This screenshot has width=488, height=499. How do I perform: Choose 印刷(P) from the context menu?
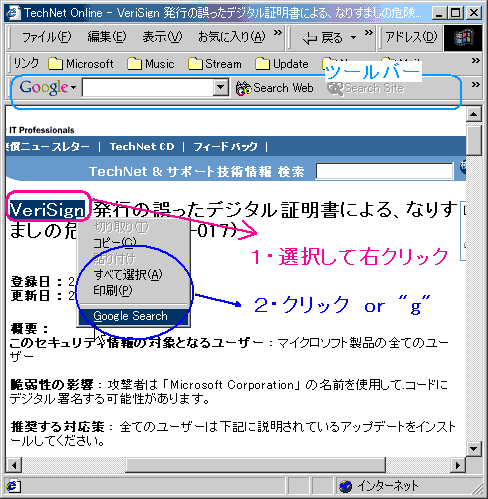tap(113, 291)
